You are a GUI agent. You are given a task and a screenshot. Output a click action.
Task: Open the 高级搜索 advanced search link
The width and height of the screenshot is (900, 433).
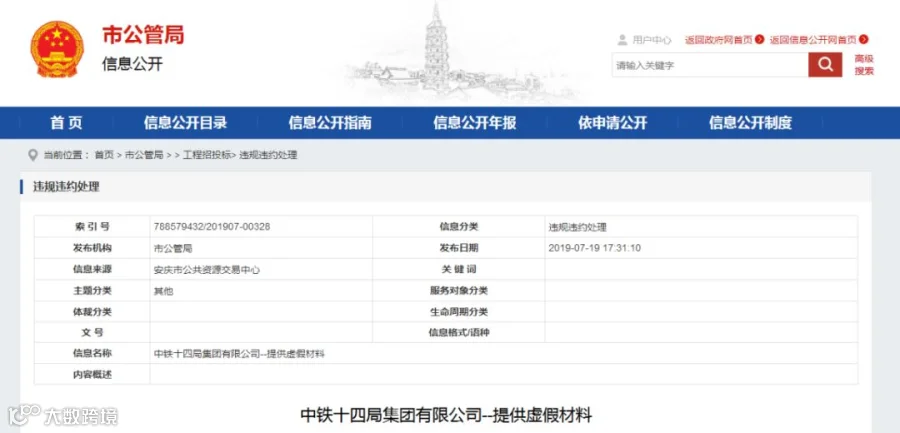tap(864, 65)
